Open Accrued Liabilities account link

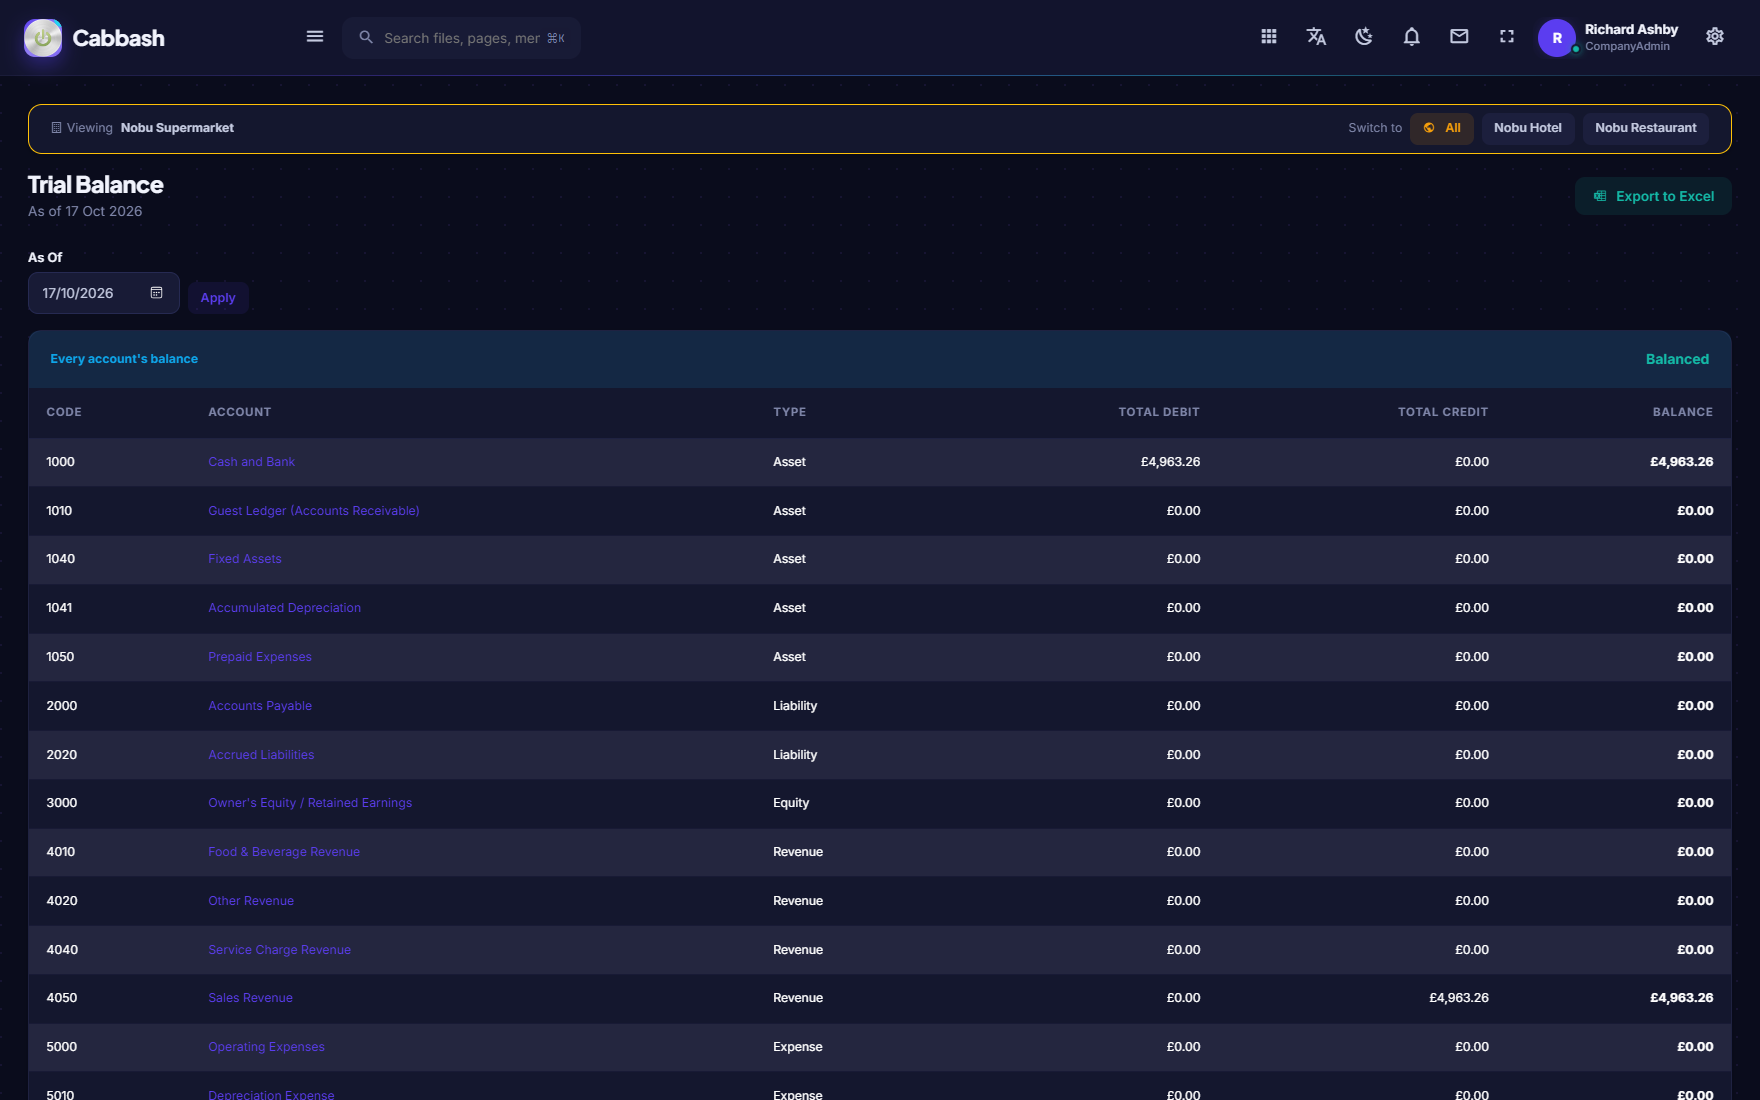pos(261,755)
